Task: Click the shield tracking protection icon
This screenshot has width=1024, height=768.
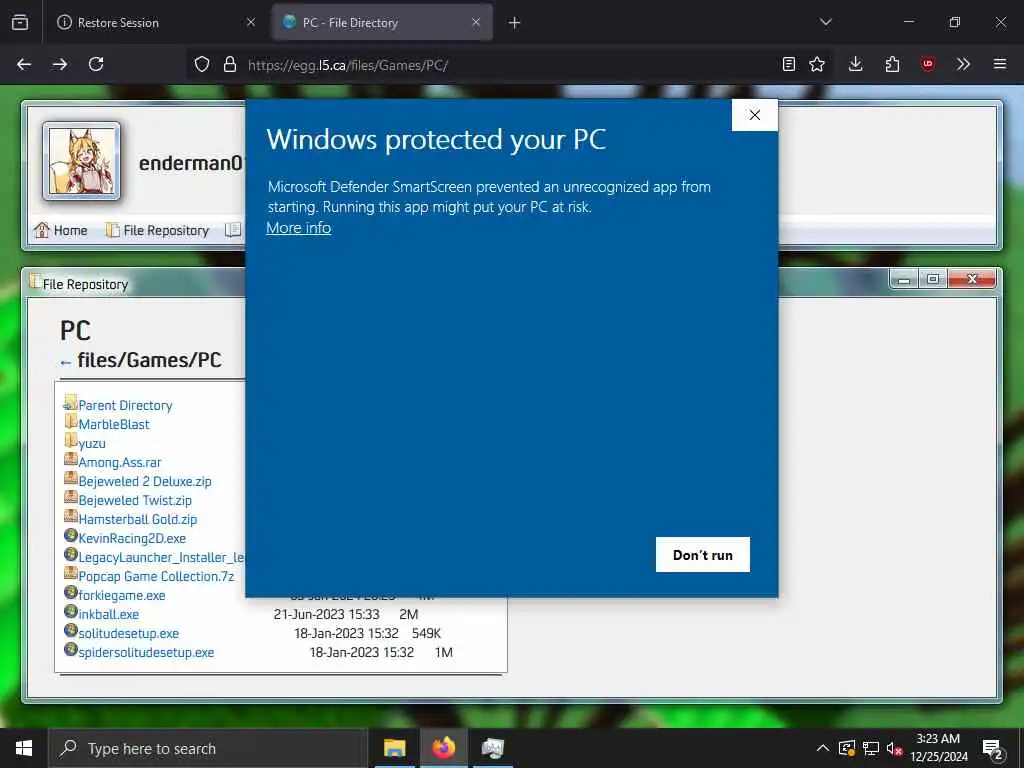Action: coord(202,64)
